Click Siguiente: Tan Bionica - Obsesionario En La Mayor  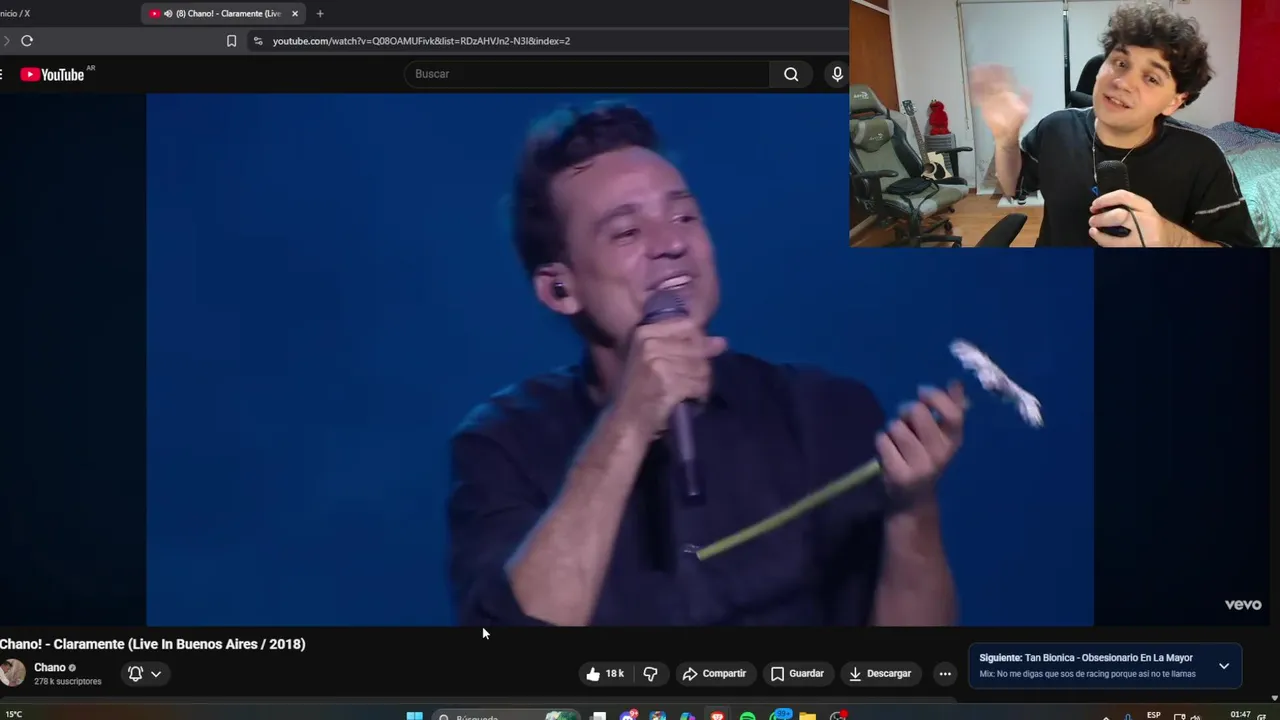click(x=1086, y=658)
